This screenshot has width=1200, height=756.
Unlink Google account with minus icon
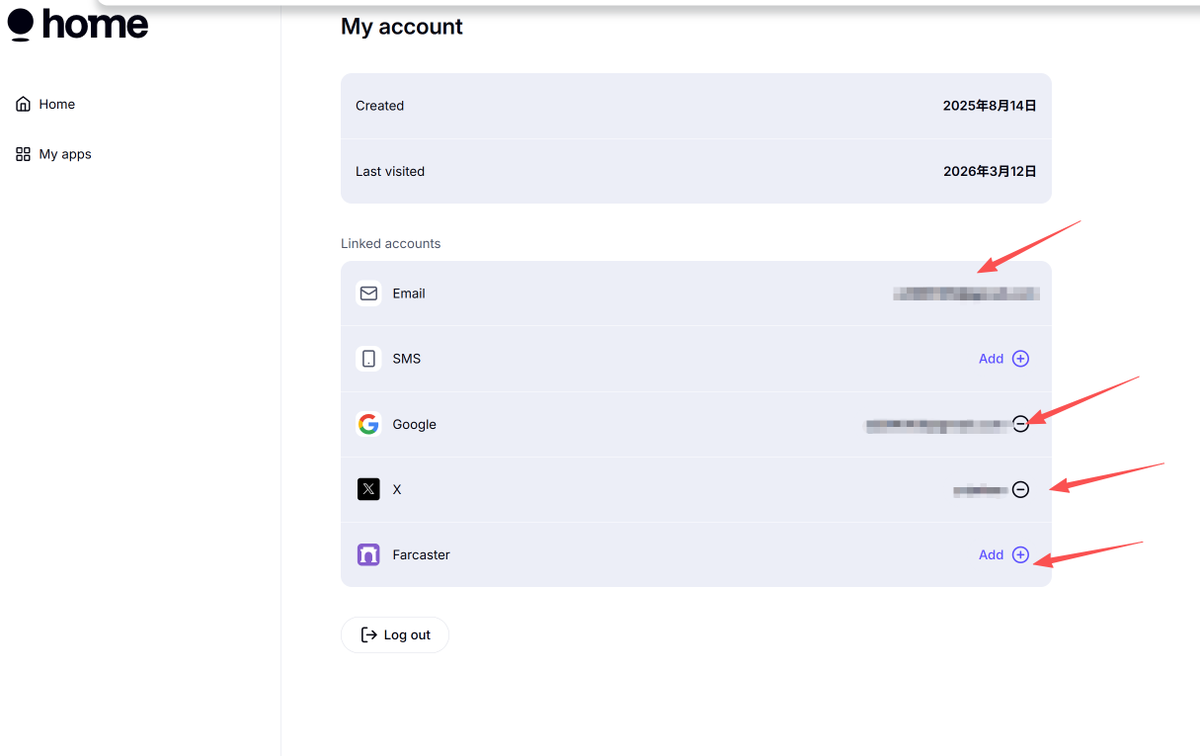click(x=1020, y=424)
